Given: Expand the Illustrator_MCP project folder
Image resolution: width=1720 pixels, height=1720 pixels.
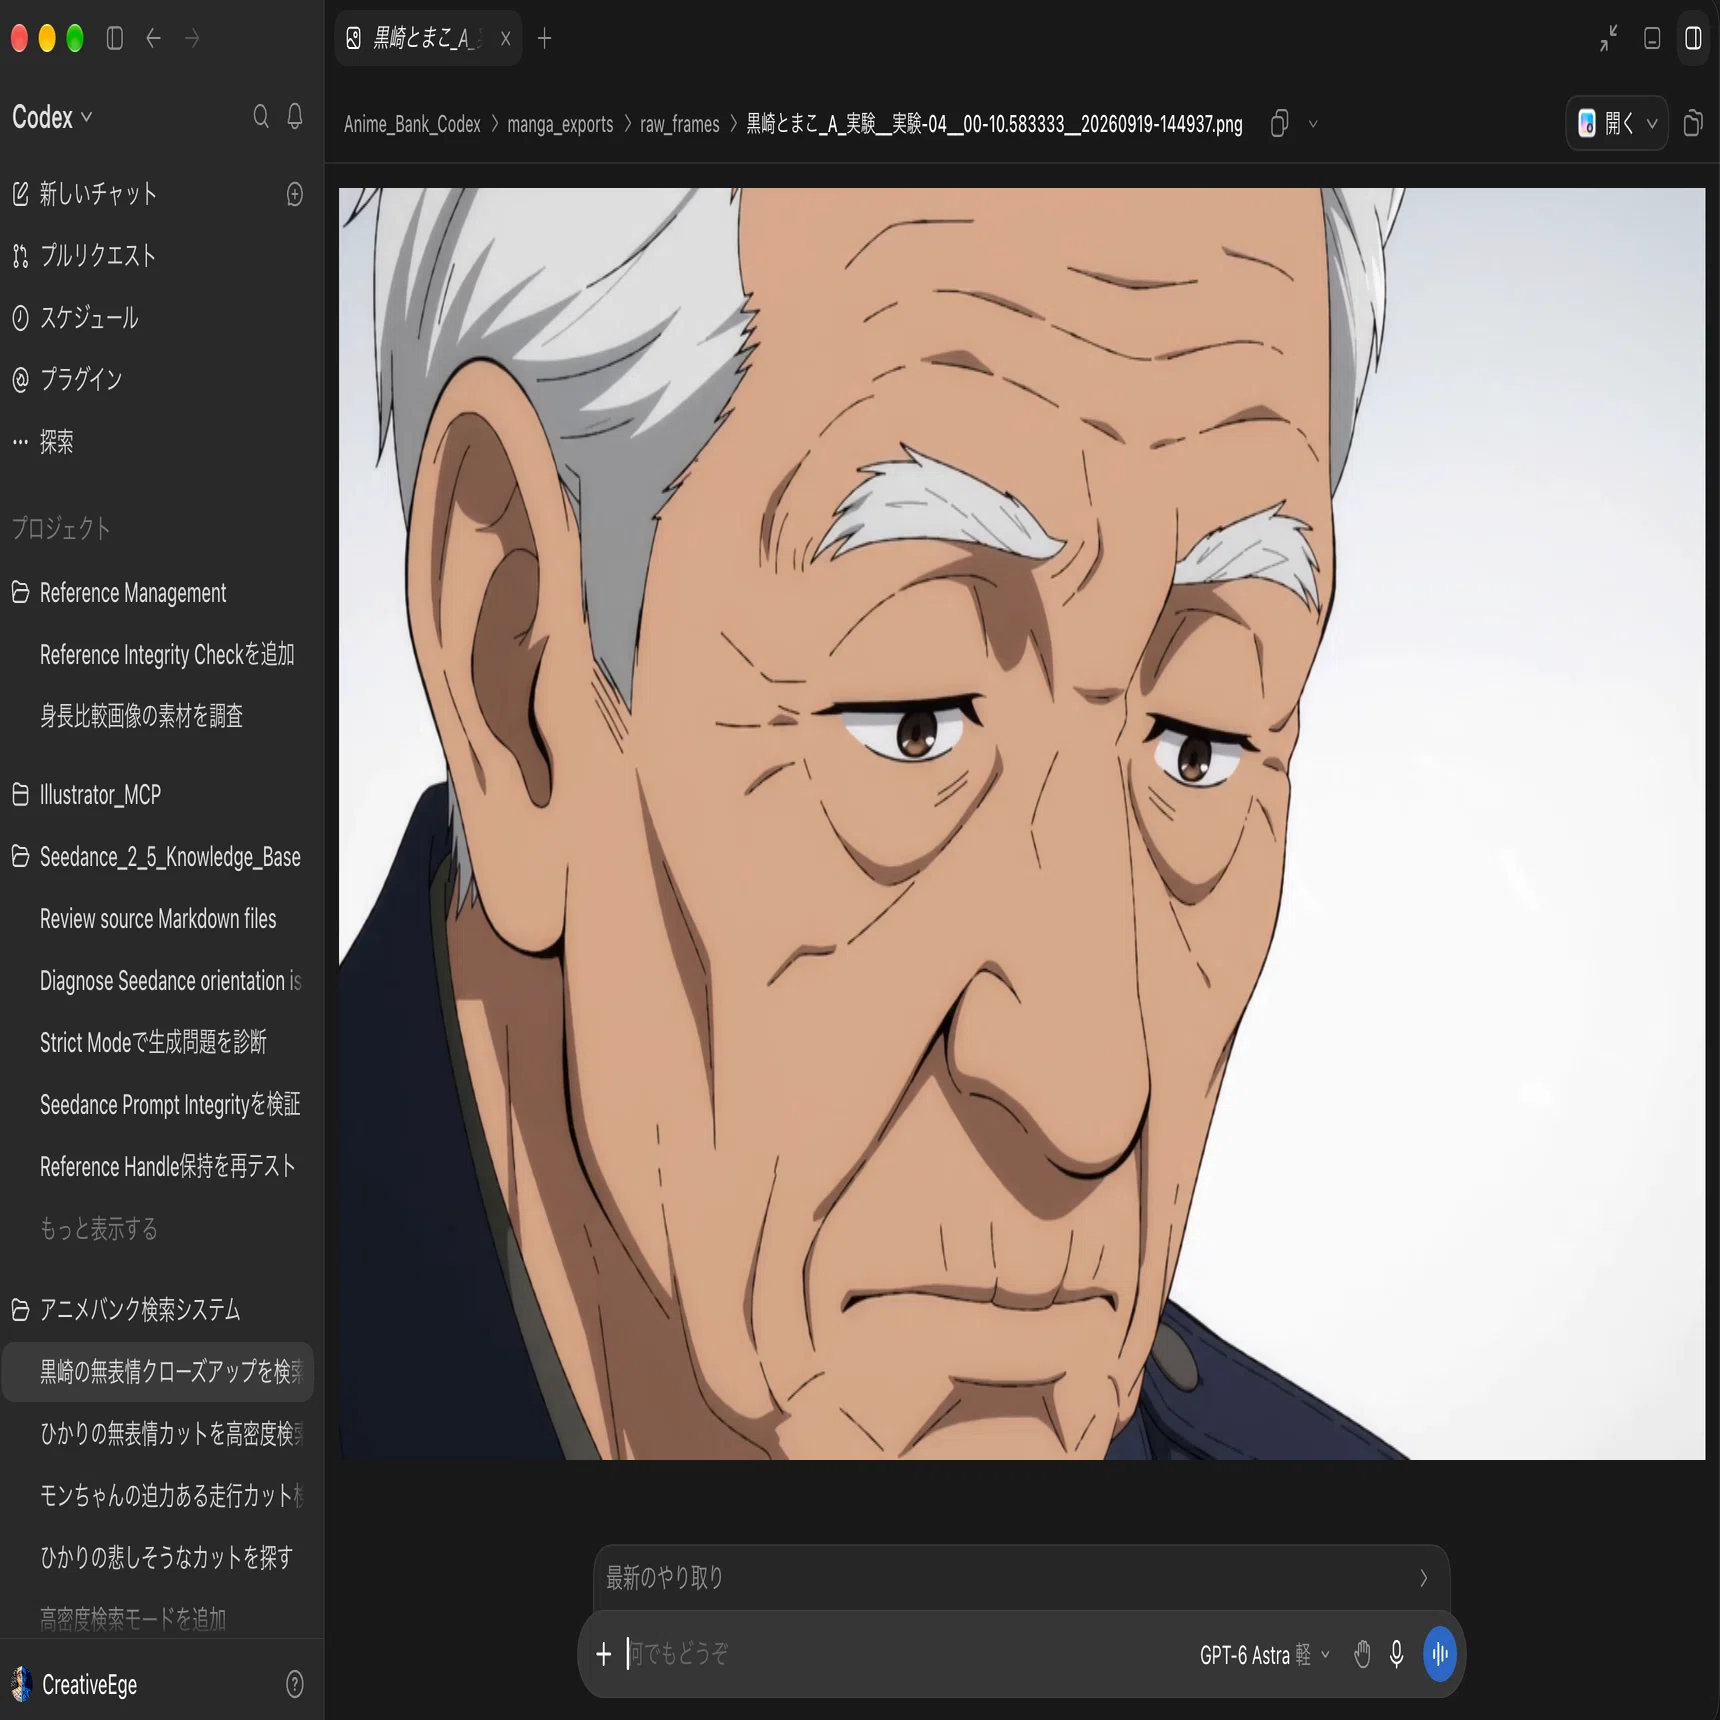Looking at the screenshot, I should click(x=20, y=794).
